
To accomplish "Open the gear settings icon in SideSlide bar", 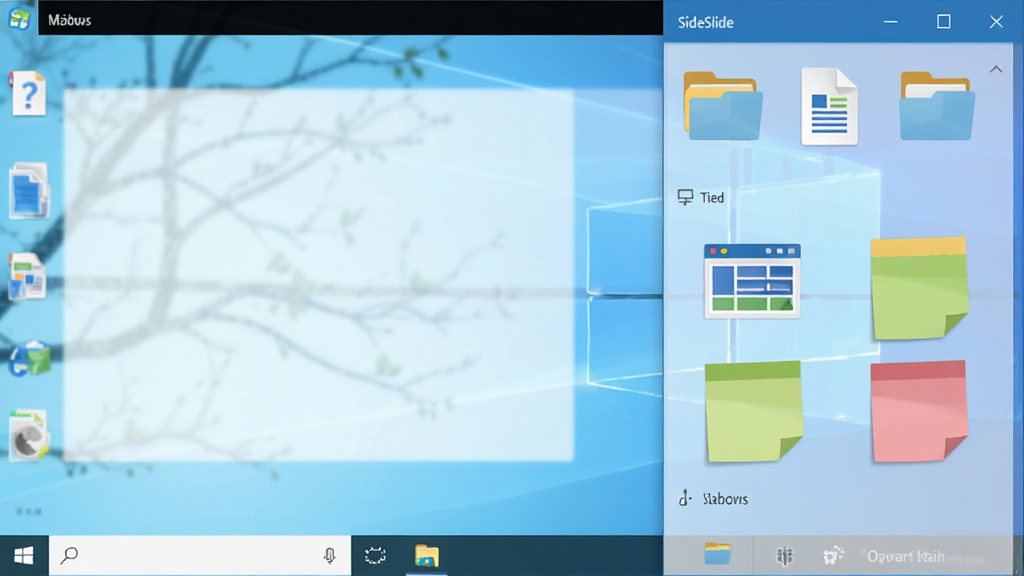I will coord(833,556).
